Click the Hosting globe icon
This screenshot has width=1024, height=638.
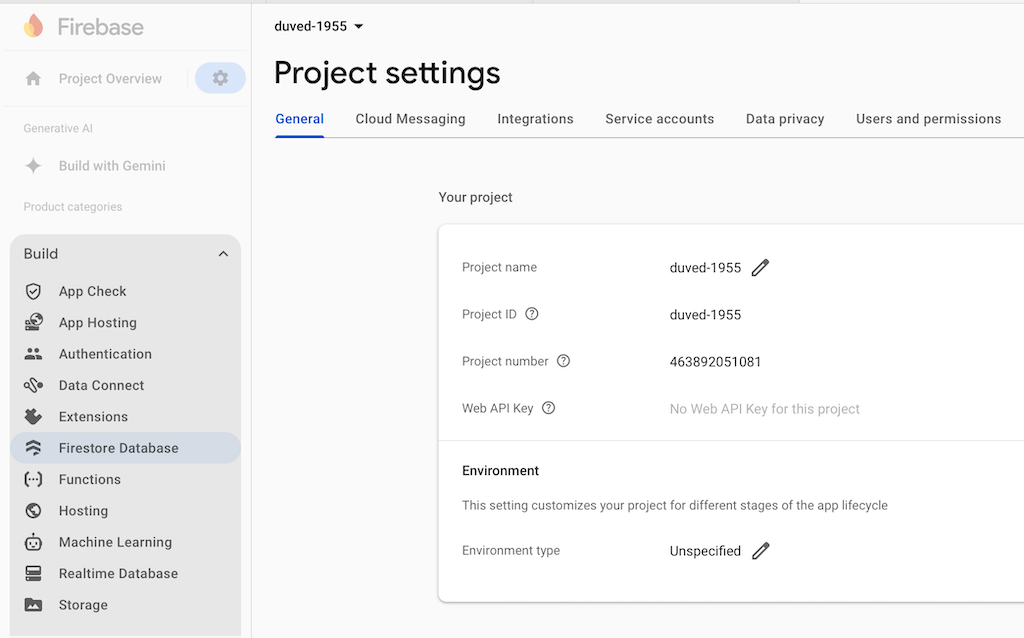tap(33, 511)
